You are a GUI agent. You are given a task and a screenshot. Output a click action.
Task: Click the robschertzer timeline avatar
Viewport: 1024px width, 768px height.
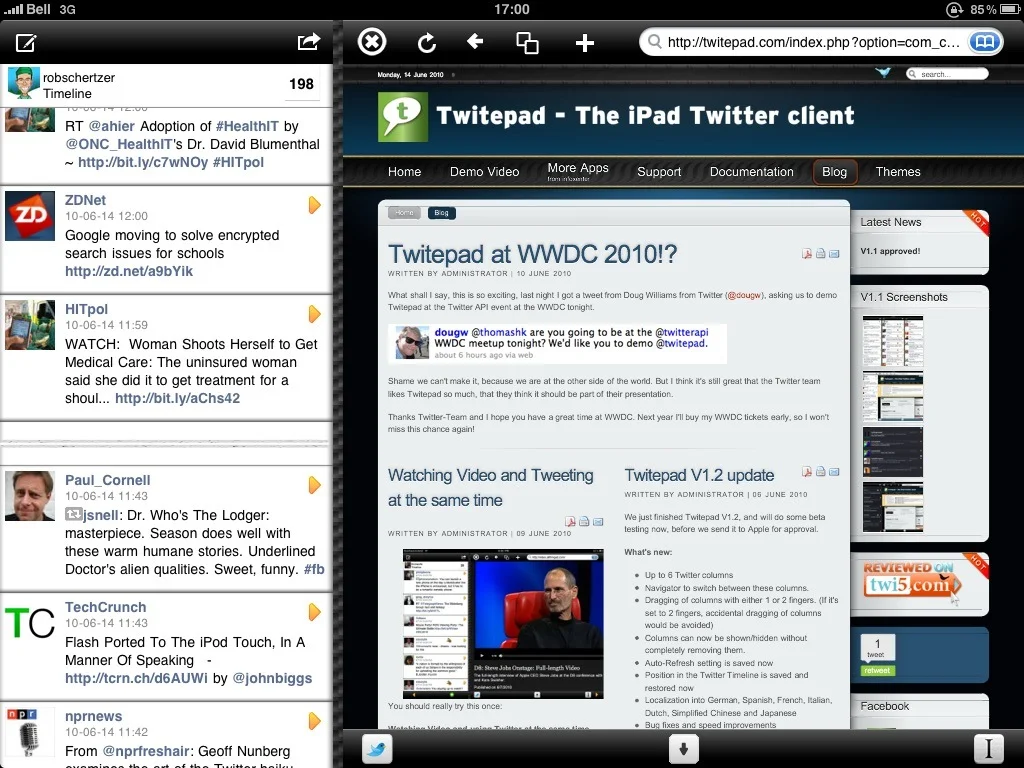point(23,83)
